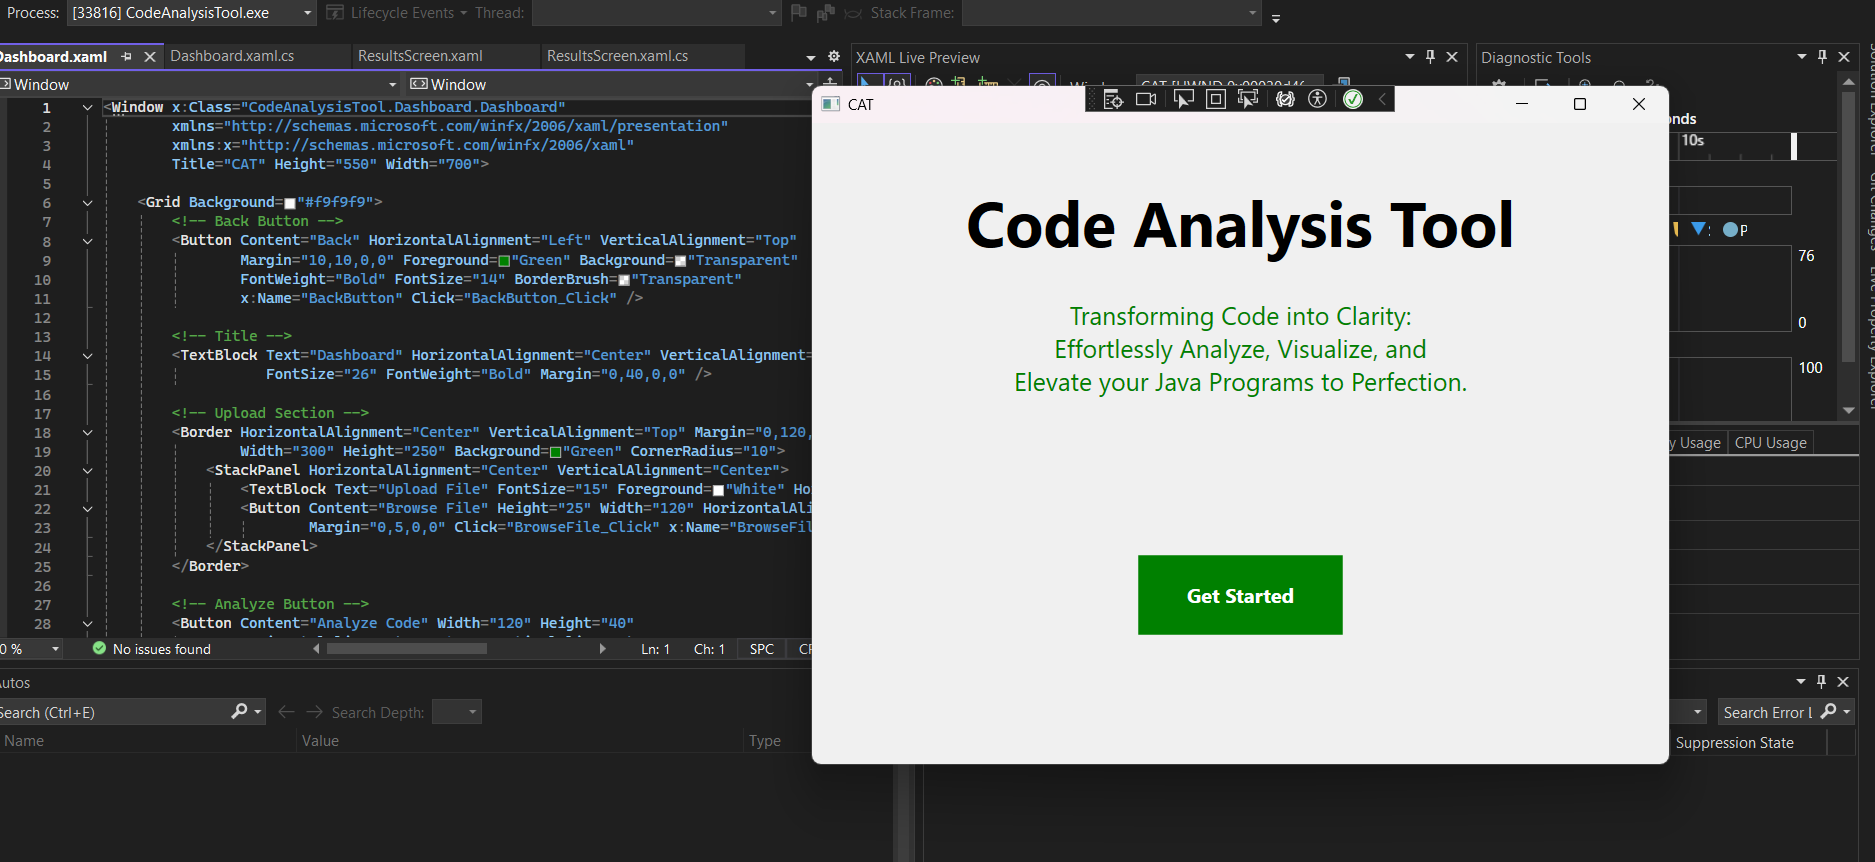Collapse the TextBlock element at line 14

[x=88, y=356]
